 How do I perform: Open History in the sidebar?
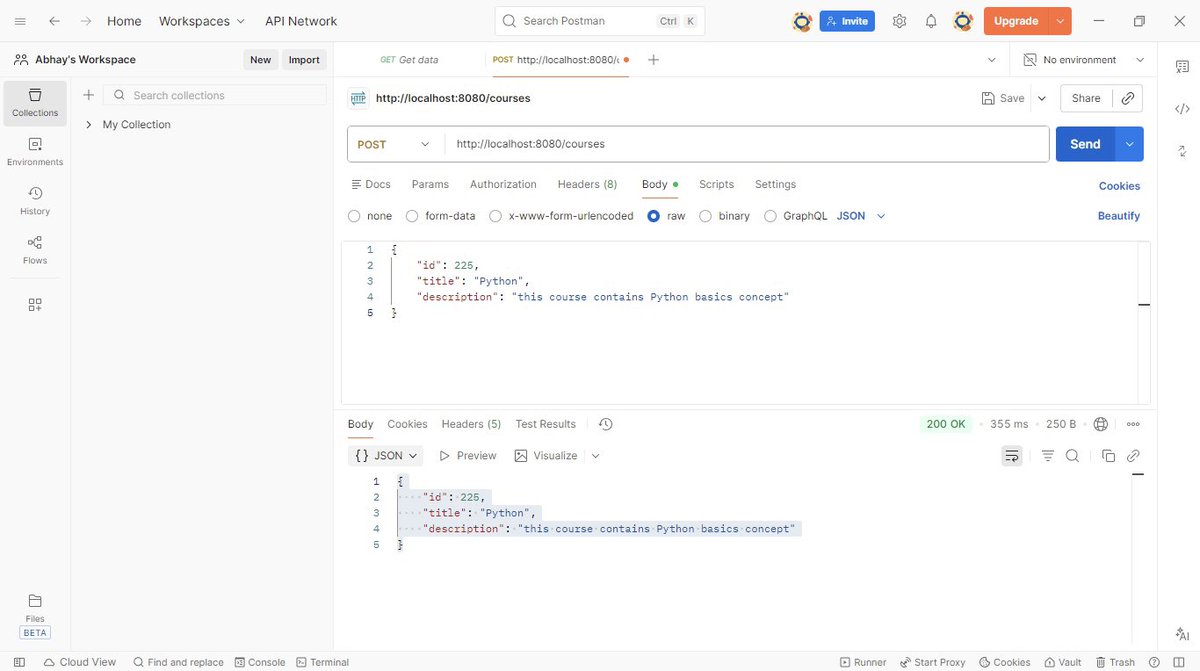[x=35, y=201]
